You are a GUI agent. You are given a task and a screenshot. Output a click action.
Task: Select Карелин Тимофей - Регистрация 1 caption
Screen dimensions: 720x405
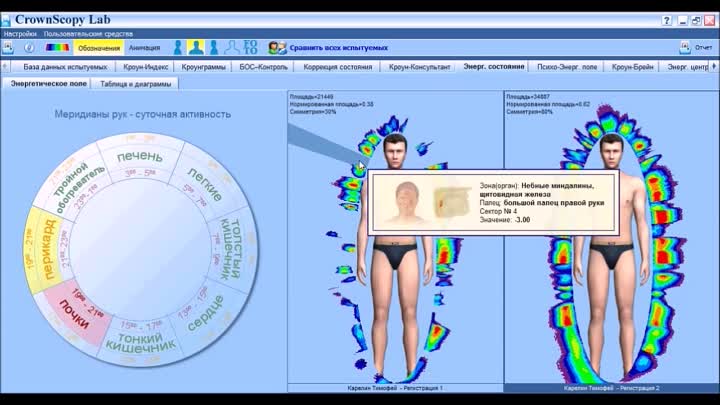[395, 388]
